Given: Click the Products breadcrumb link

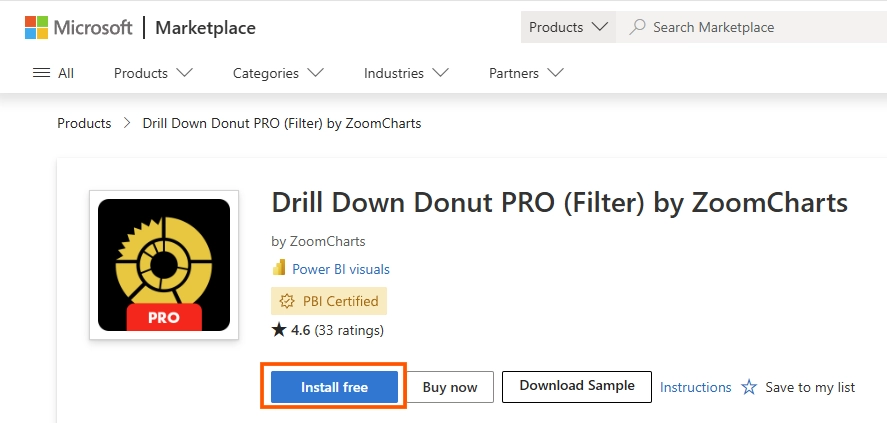Looking at the screenshot, I should [84, 123].
